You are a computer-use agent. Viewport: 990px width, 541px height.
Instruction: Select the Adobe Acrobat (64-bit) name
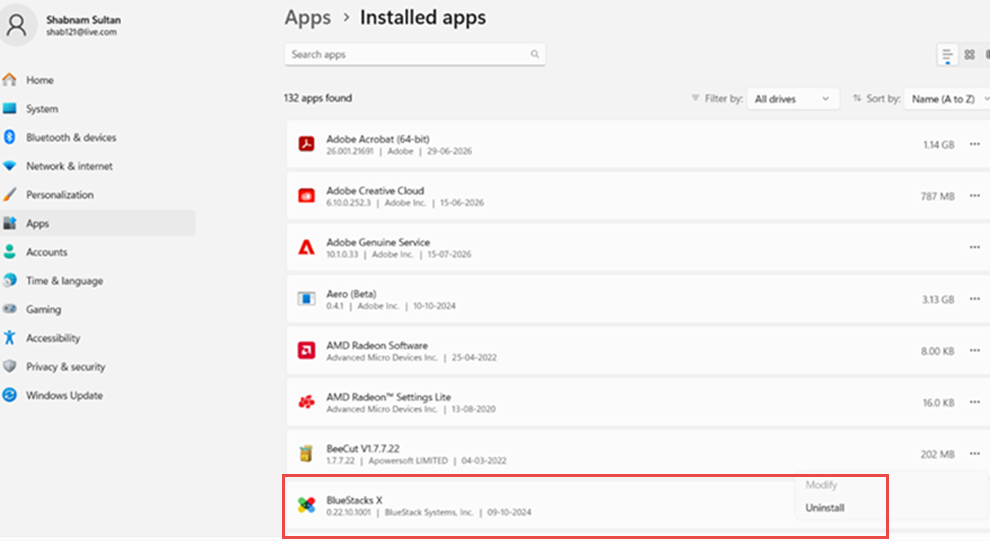378,139
